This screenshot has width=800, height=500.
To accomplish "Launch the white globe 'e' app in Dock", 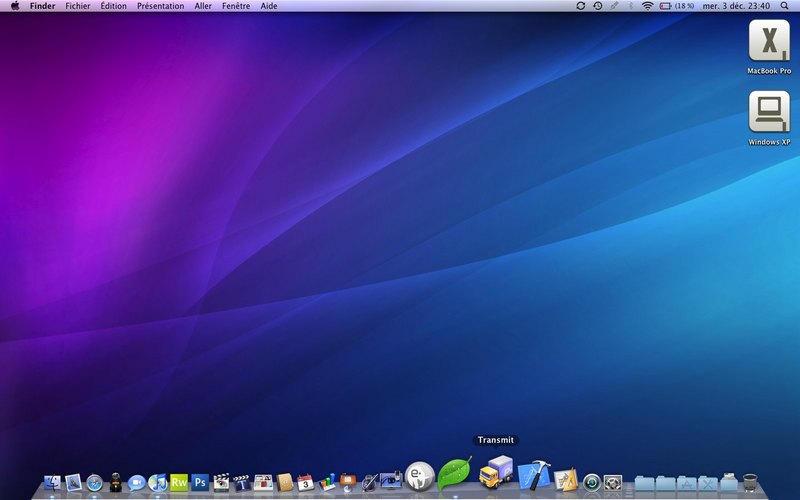I will point(420,477).
